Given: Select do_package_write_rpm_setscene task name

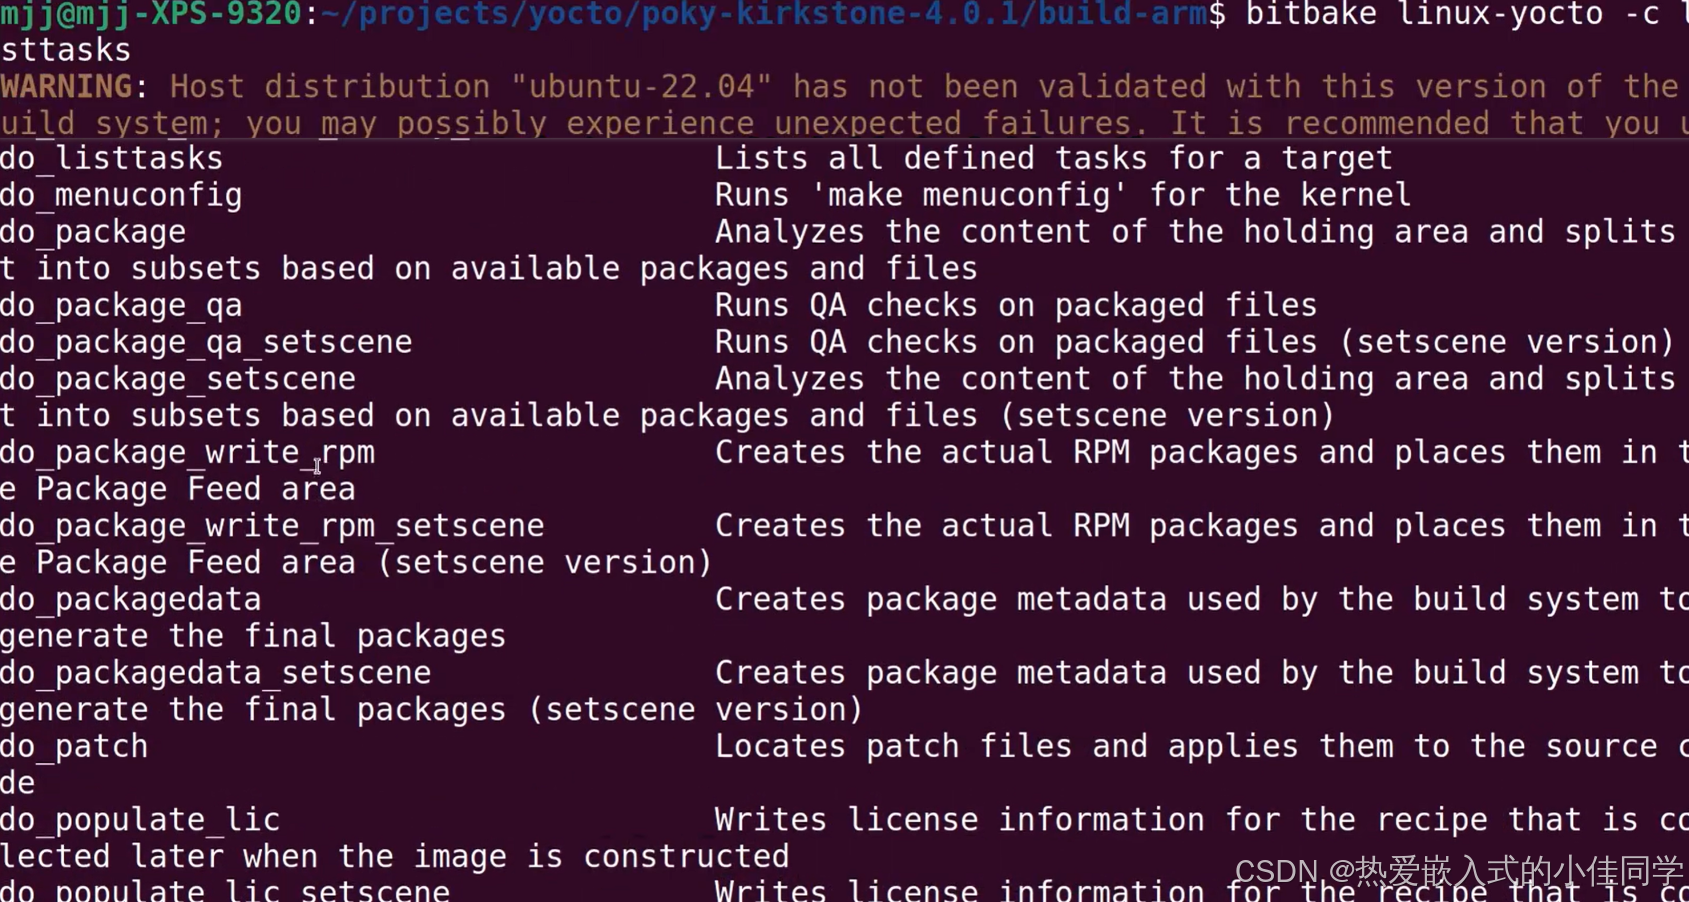Looking at the screenshot, I should (272, 527).
